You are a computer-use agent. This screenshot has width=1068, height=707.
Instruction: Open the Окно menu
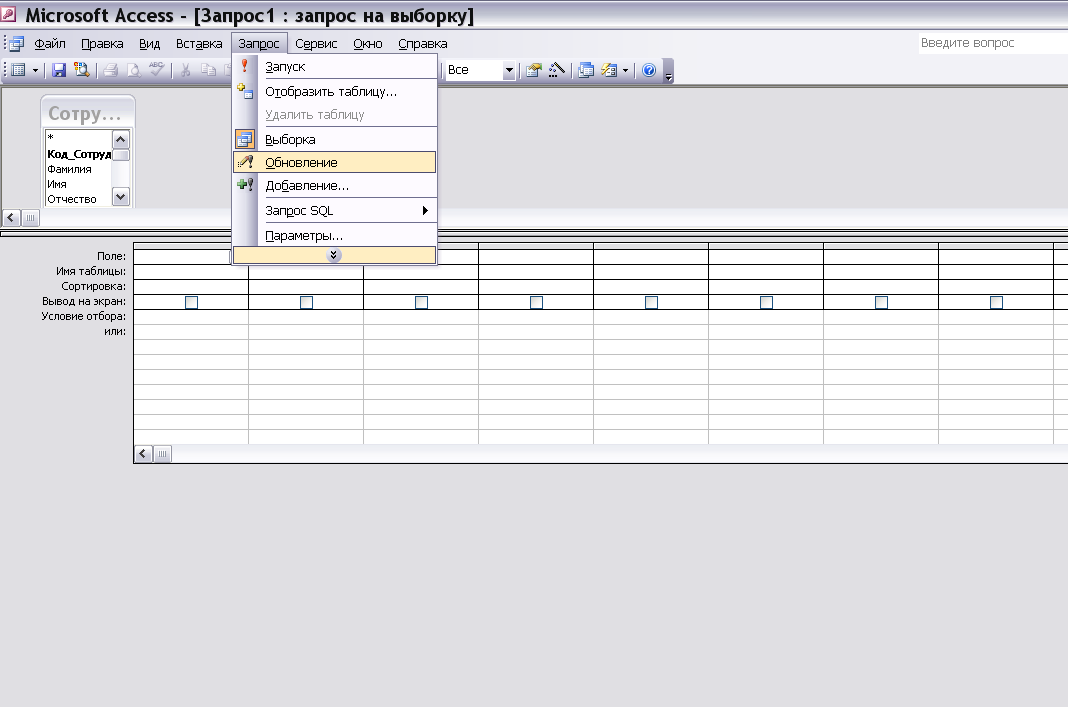pyautogui.click(x=368, y=44)
